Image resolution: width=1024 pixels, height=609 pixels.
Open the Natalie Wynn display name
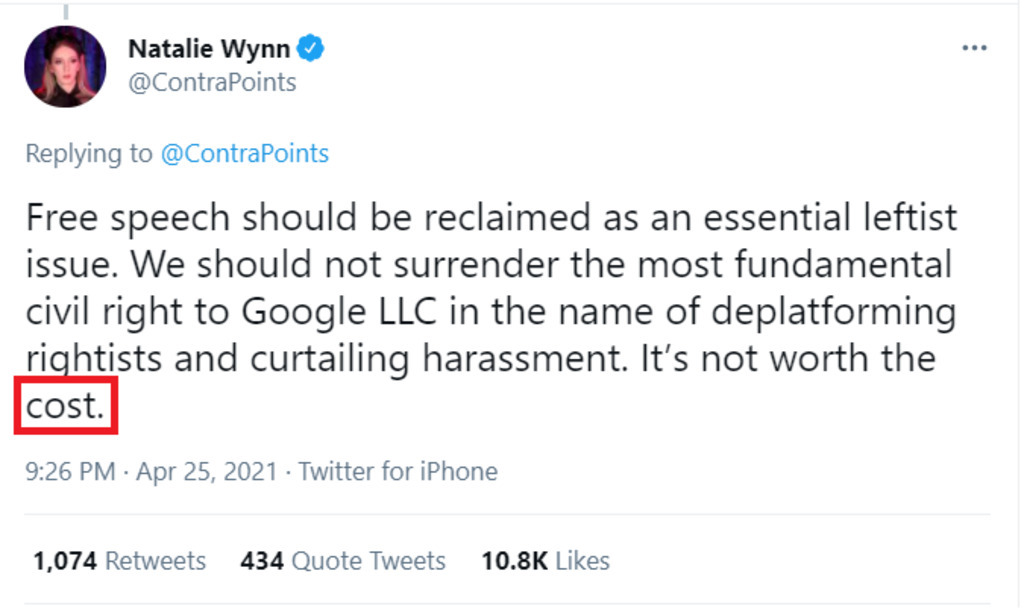pyautogui.click(x=209, y=48)
